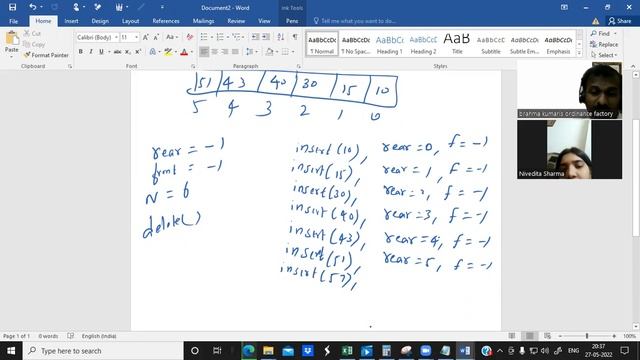Increase paragraph indent
The height and width of the screenshot is (360, 640).
click(266, 37)
